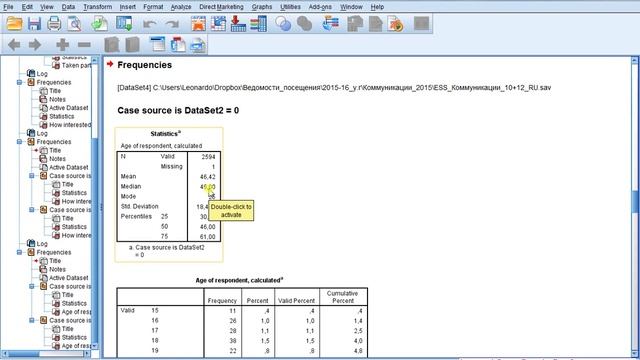The width and height of the screenshot is (640, 360).
Task: Click the blue arrow with colored bars icon
Action: tap(330, 24)
